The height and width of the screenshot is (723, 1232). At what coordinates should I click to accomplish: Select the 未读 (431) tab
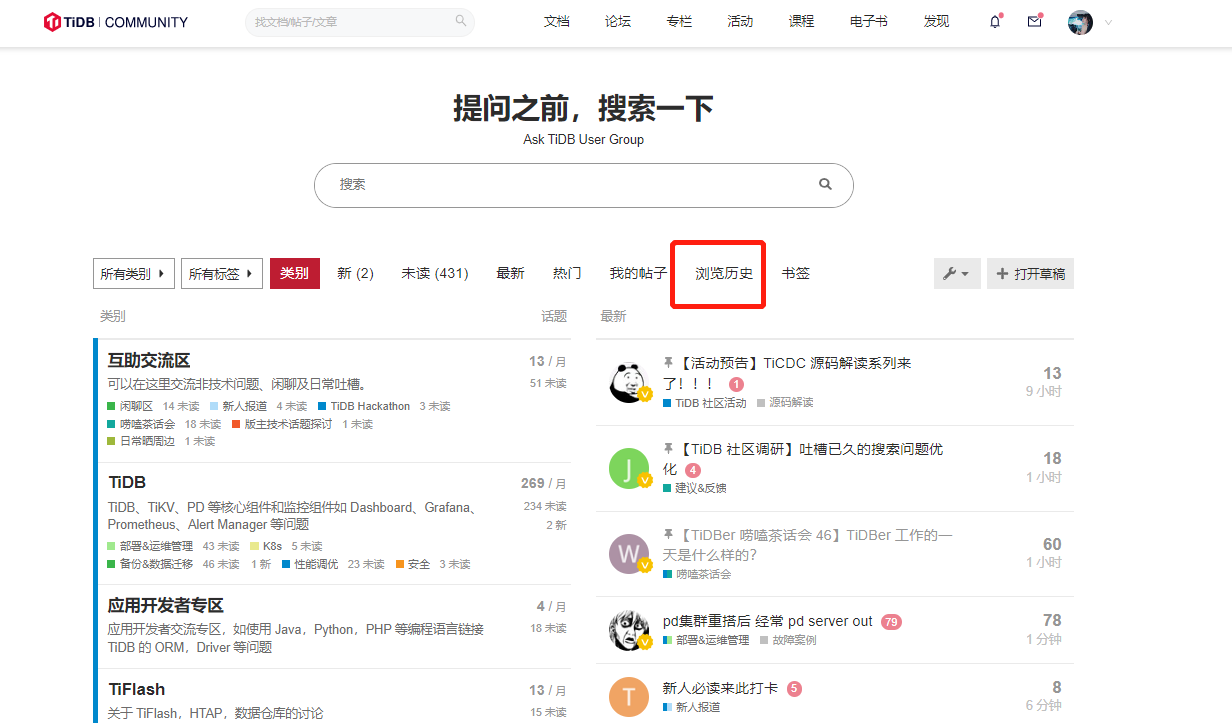coord(435,273)
